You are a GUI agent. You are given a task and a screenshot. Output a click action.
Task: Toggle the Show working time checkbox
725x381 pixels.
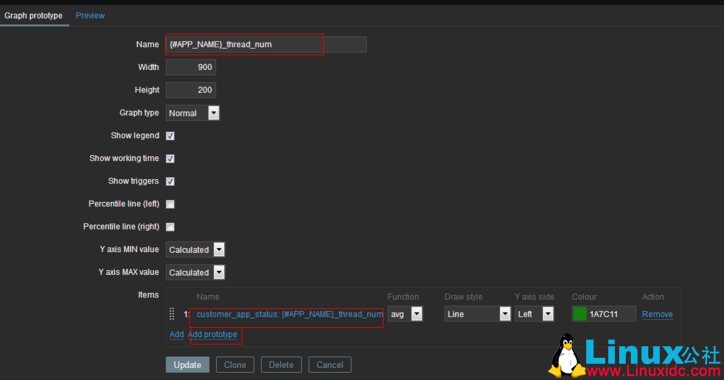tap(170, 158)
